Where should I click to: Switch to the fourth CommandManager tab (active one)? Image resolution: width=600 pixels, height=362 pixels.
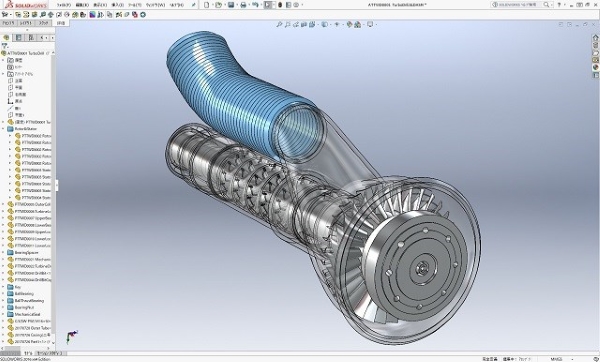tap(61, 23)
